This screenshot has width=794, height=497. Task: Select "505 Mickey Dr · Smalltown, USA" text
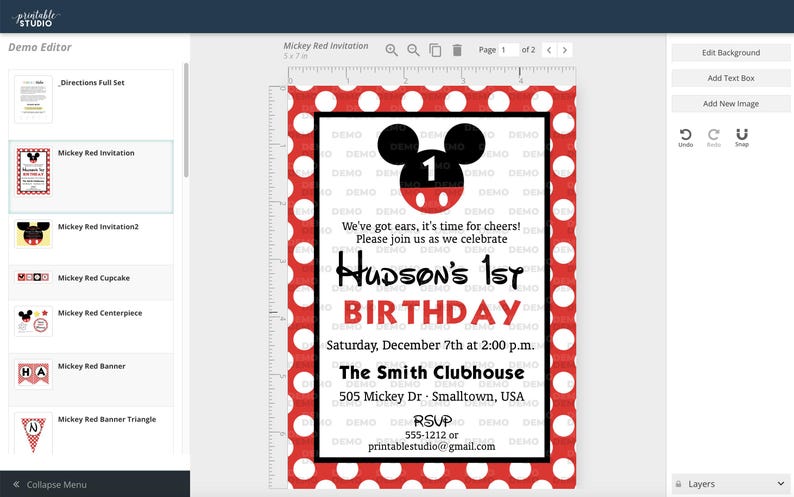coord(431,396)
